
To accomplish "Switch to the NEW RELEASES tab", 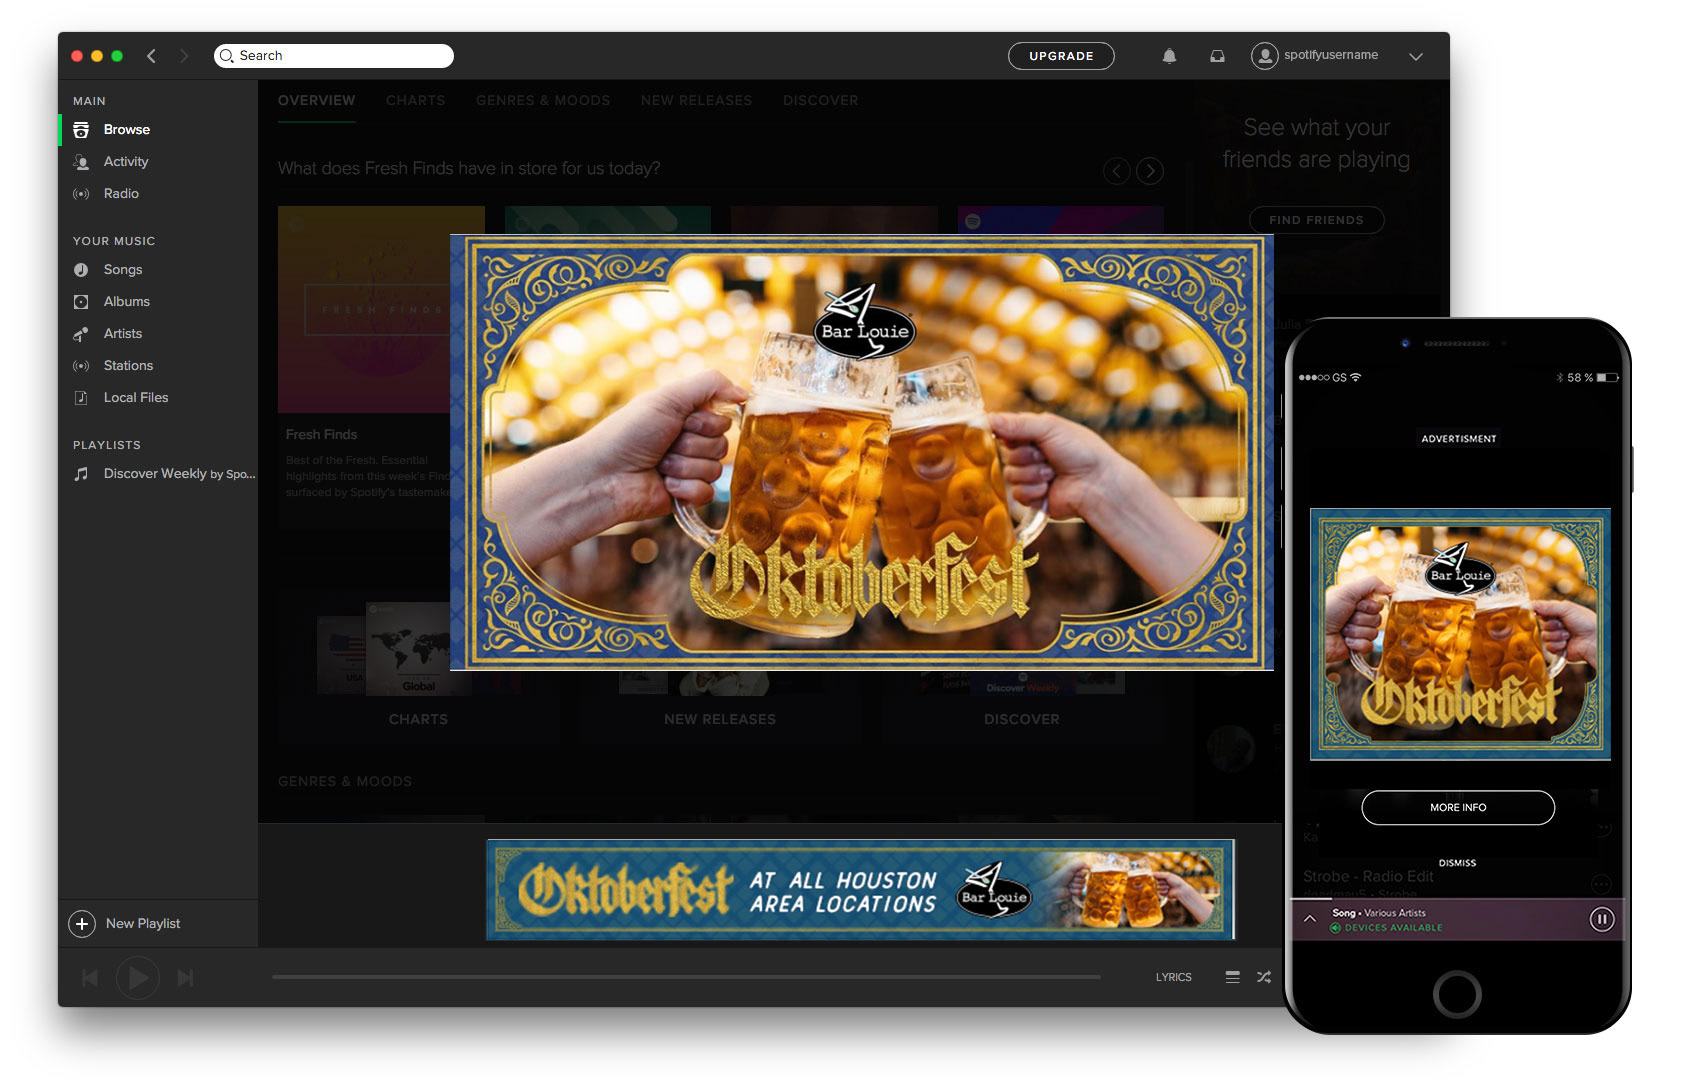I will pyautogui.click(x=696, y=100).
